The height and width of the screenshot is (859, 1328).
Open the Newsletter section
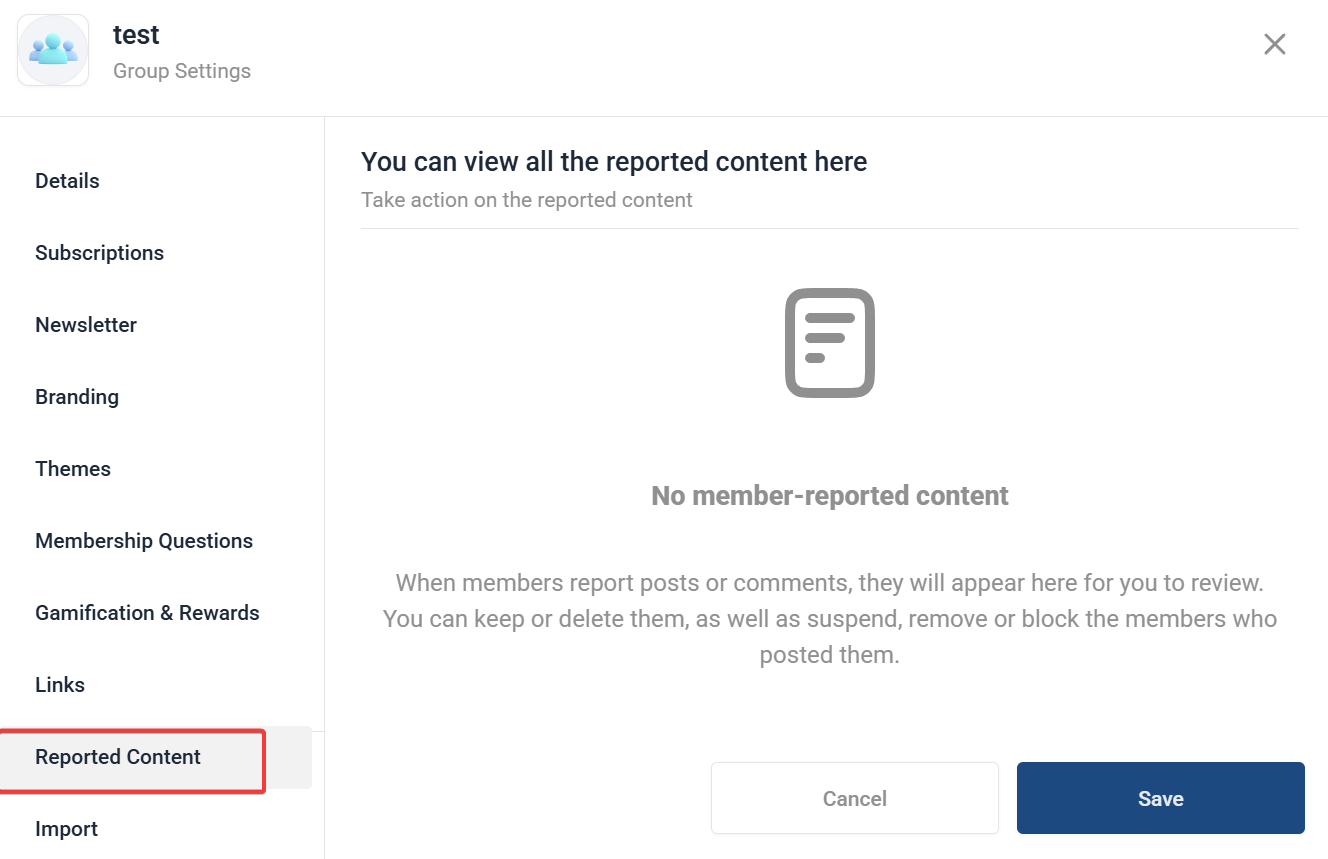(86, 325)
